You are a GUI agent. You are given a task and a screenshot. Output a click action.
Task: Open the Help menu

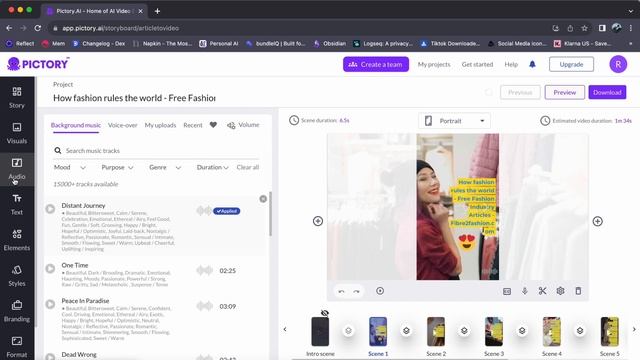[x=511, y=64]
